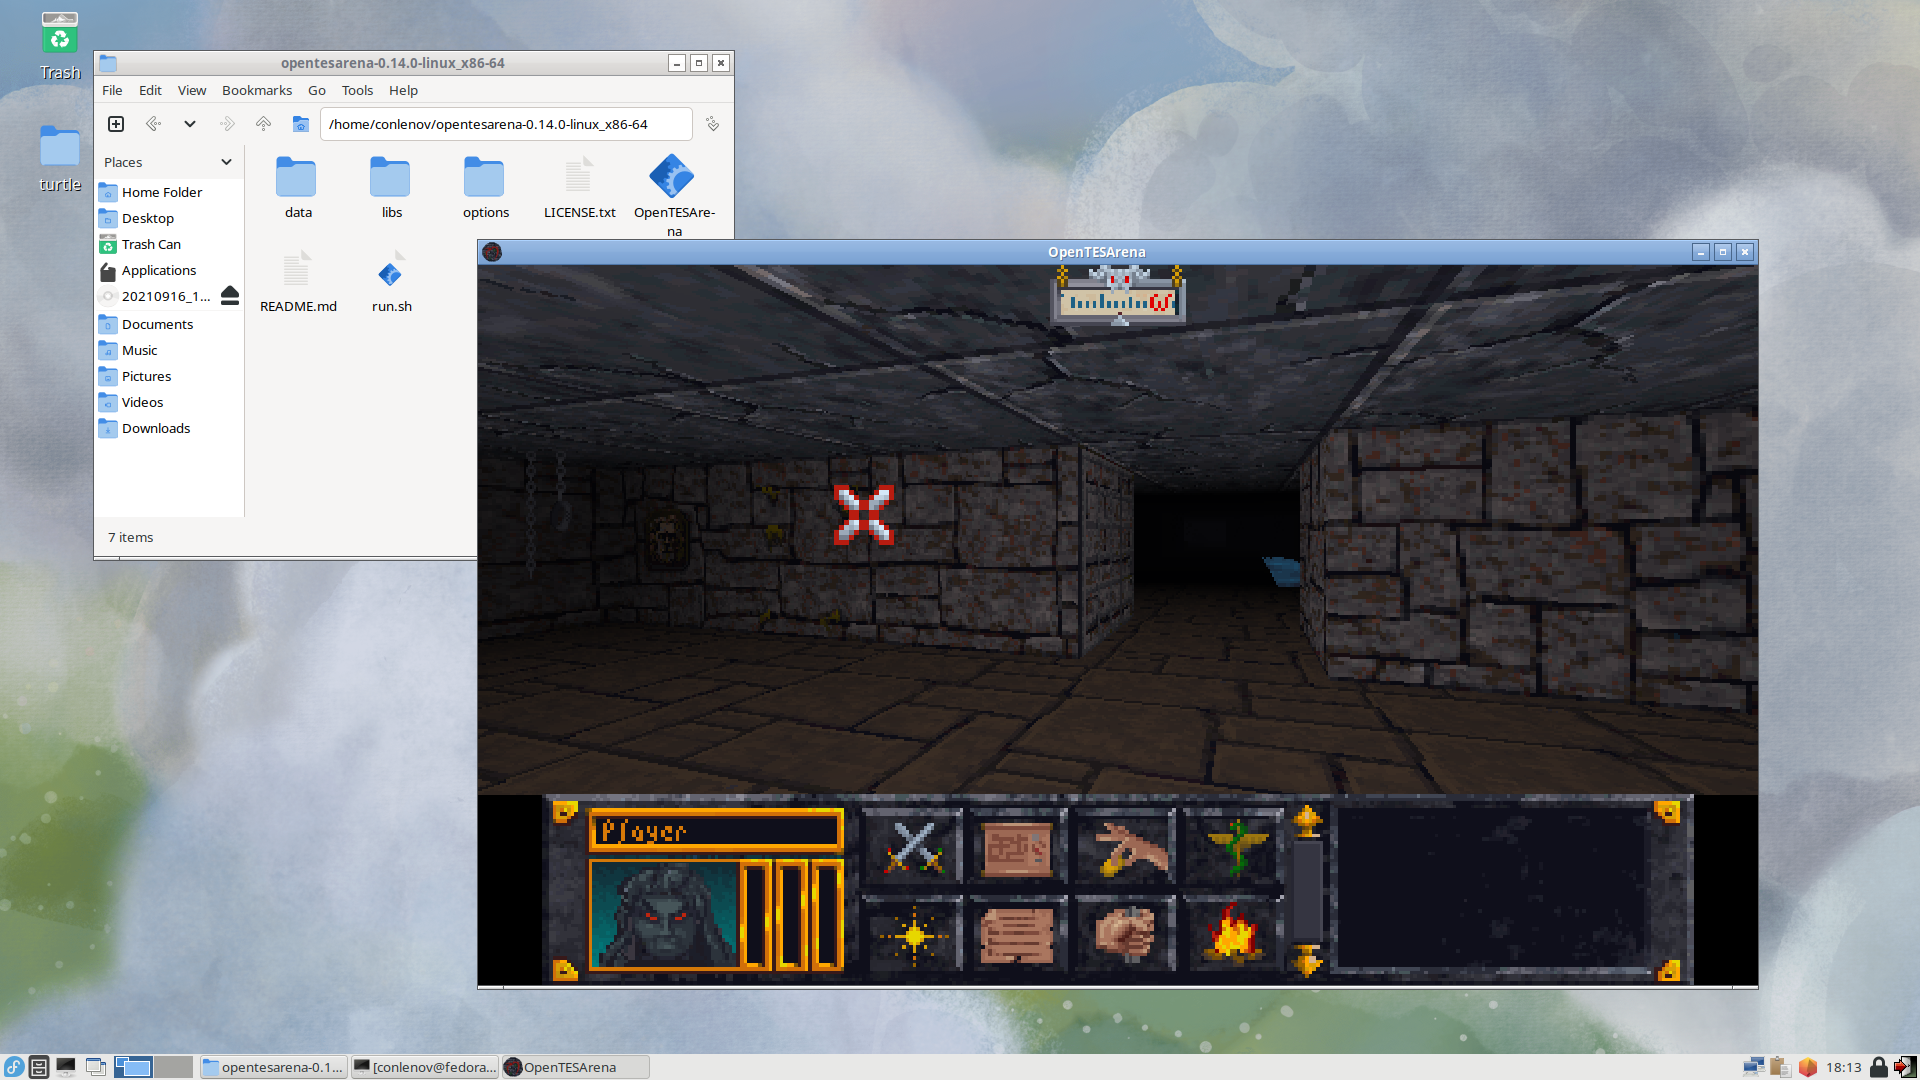The image size is (1920, 1080).
Task: Open the logbook scroll icon
Action: pos(1018,934)
